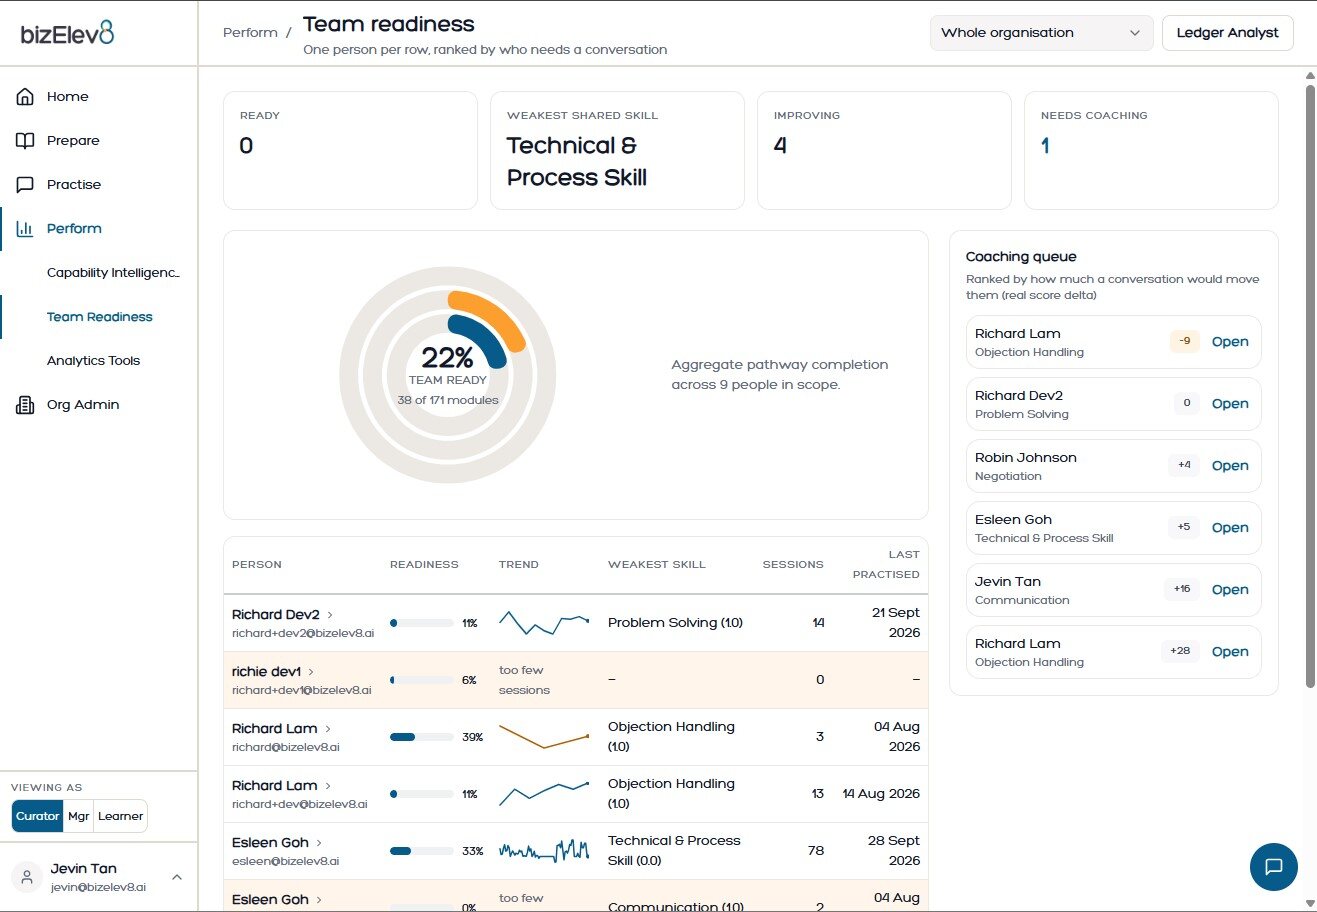Click the Perform breadcrumb link
Image resolution: width=1317 pixels, height=912 pixels.
pyautogui.click(x=250, y=33)
